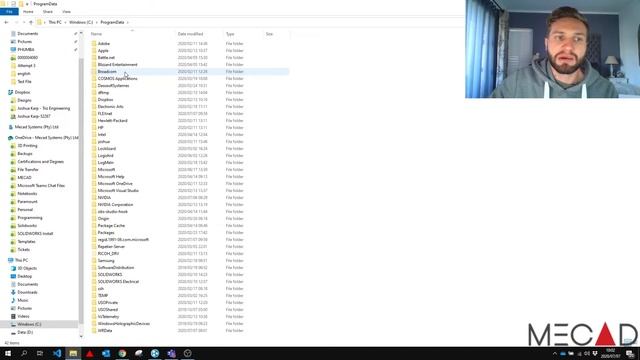Expand the chevron after This PC in breadcrumb
Viewport: 640px width, 360px height.
pyautogui.click(x=65, y=22)
